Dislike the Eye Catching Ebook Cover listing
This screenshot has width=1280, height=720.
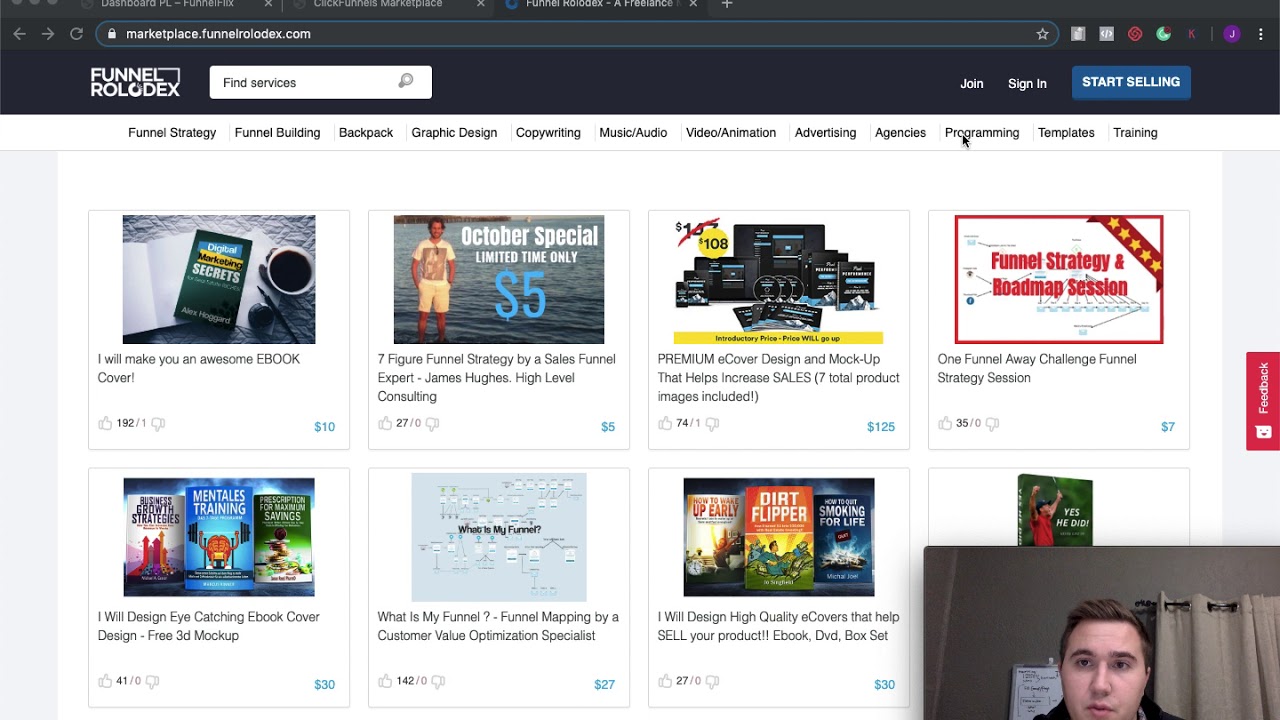152,682
